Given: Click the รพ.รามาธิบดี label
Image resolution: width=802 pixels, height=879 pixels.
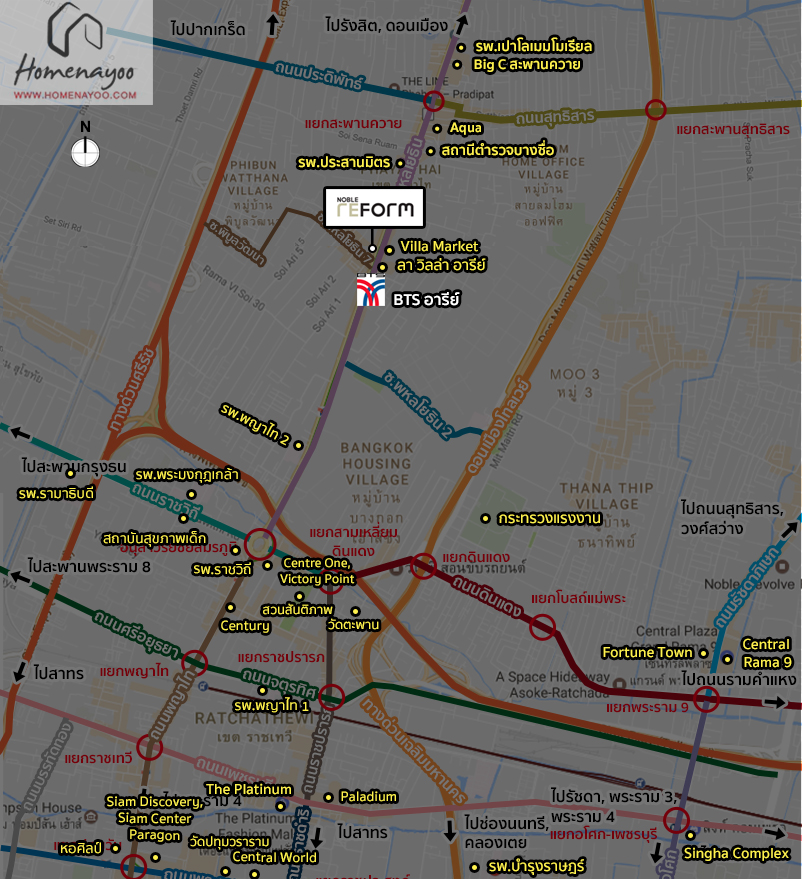Looking at the screenshot, I should pyautogui.click(x=57, y=494).
